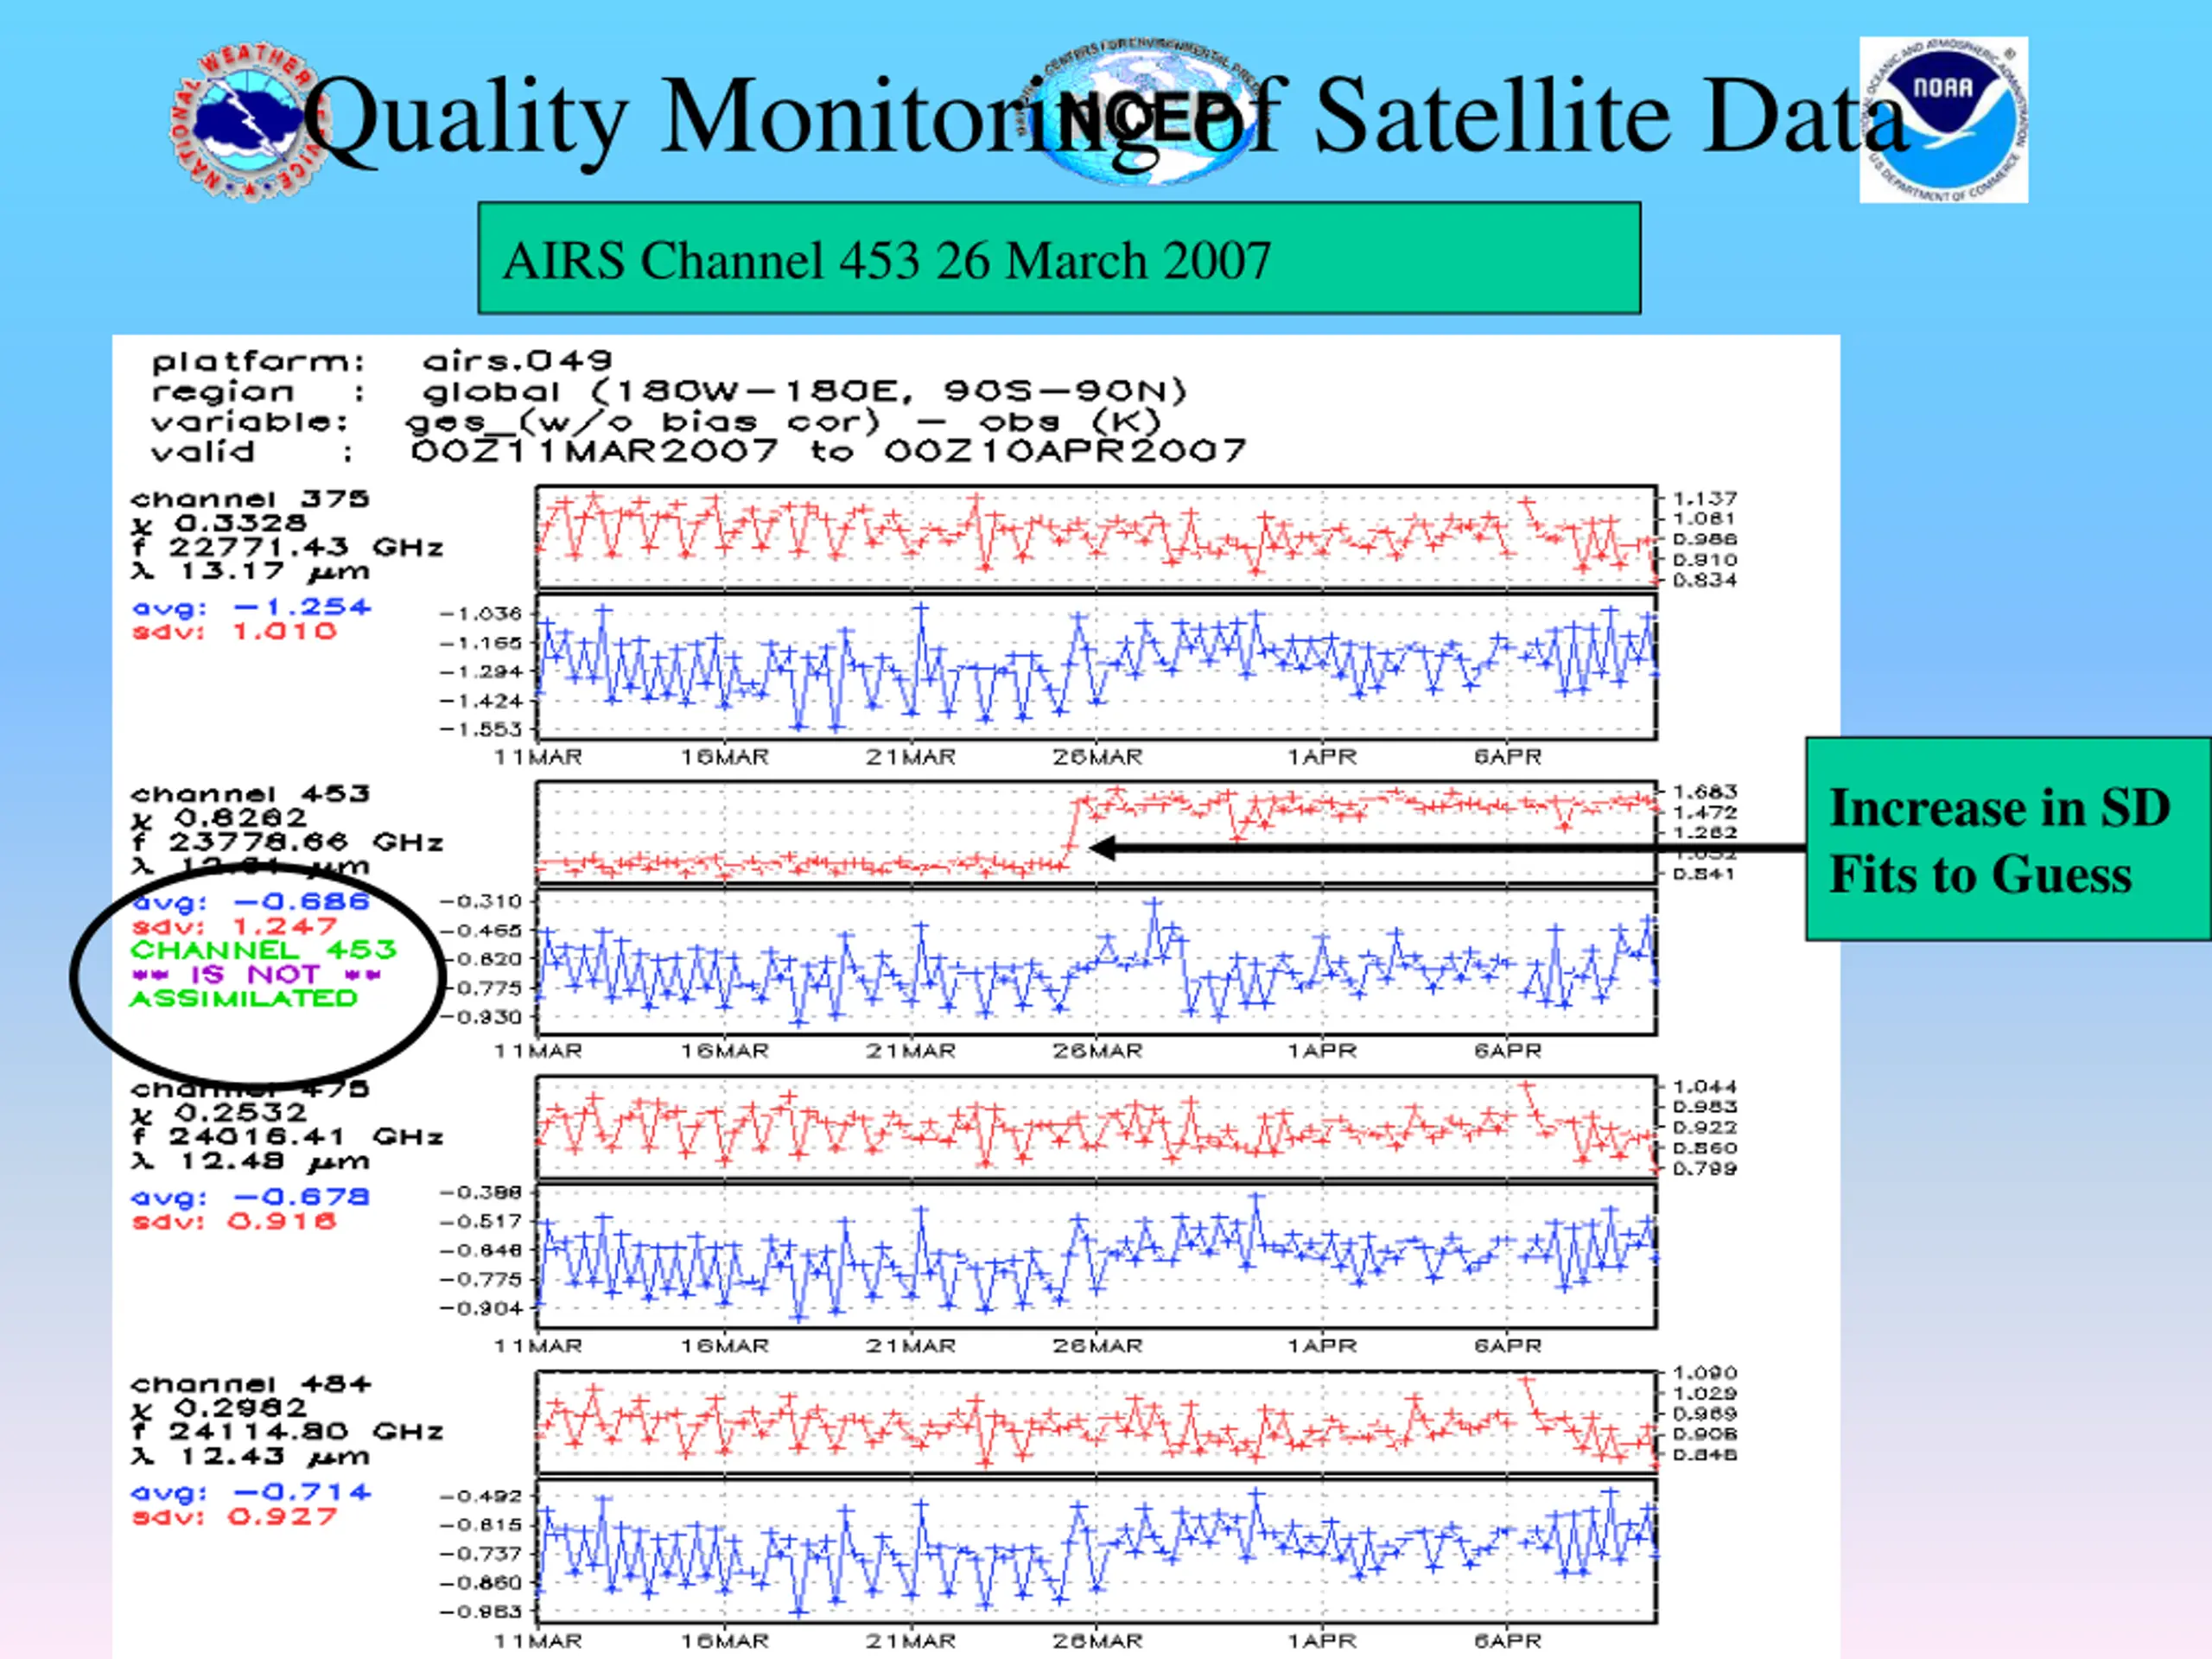The width and height of the screenshot is (2212, 1659).
Task: Click the blue average plot for channel 375
Action: (1096, 667)
